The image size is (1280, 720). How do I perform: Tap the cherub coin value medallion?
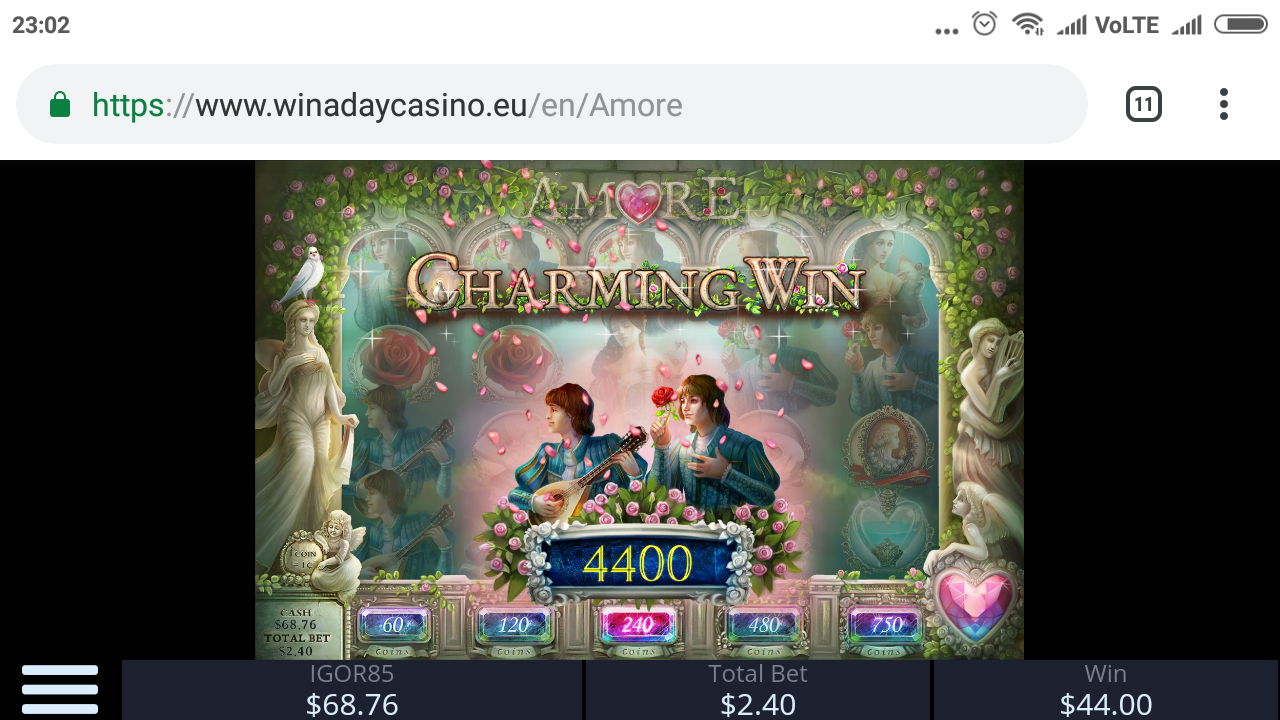click(302, 557)
